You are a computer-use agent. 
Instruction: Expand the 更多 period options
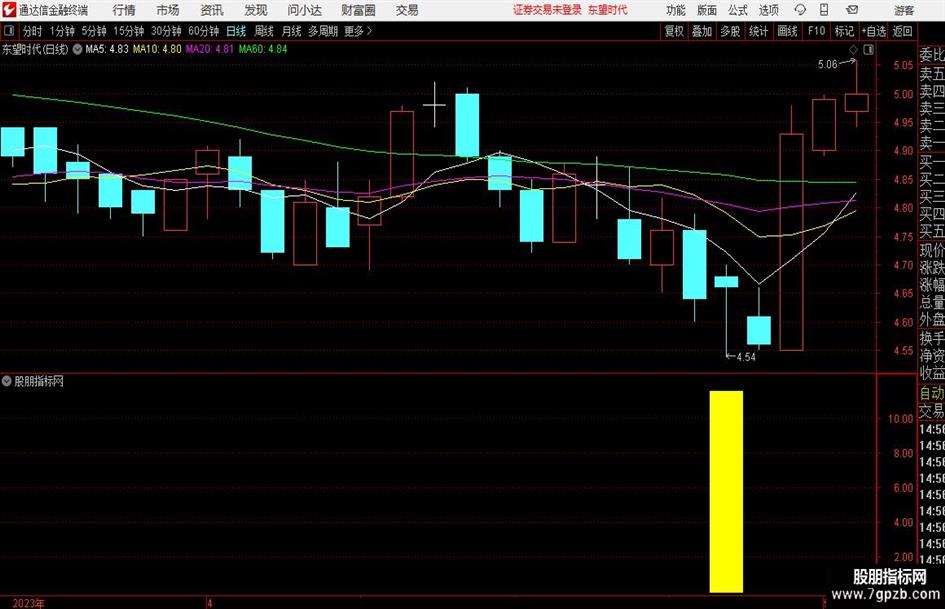[358, 31]
